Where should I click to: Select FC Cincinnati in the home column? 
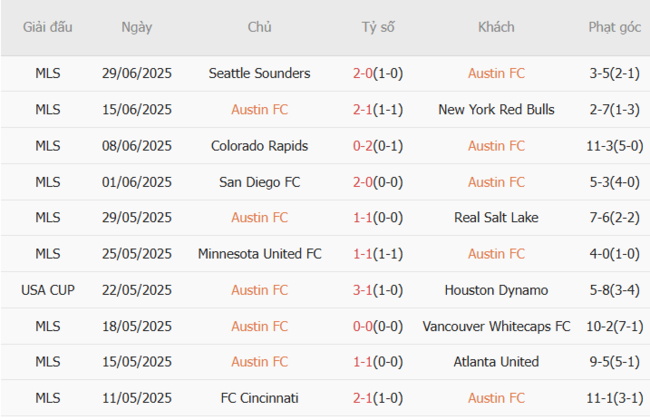coord(259,398)
